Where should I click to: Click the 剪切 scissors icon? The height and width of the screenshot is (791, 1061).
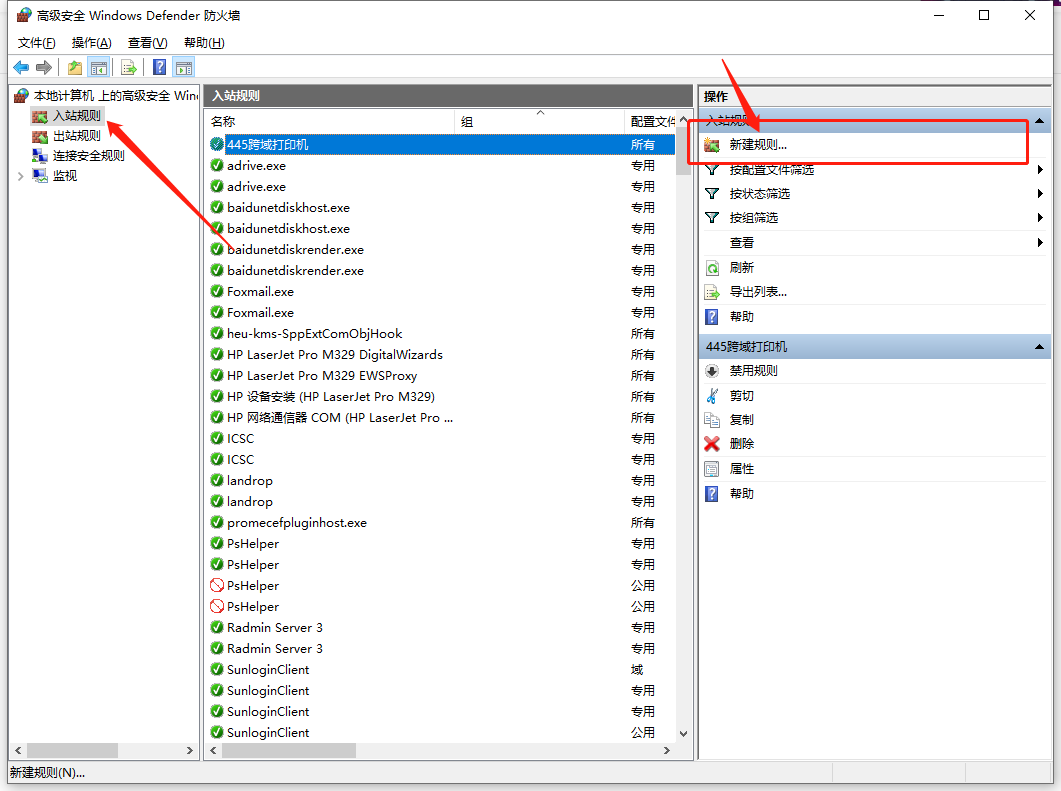click(713, 396)
